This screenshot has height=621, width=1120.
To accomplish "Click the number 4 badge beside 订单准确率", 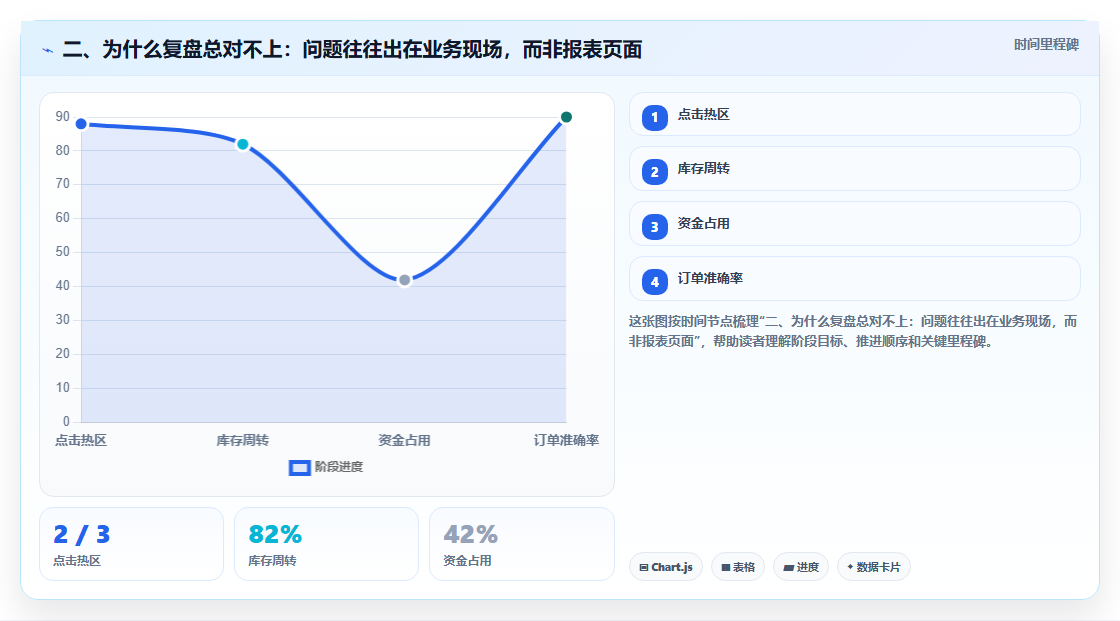I will pos(654,282).
